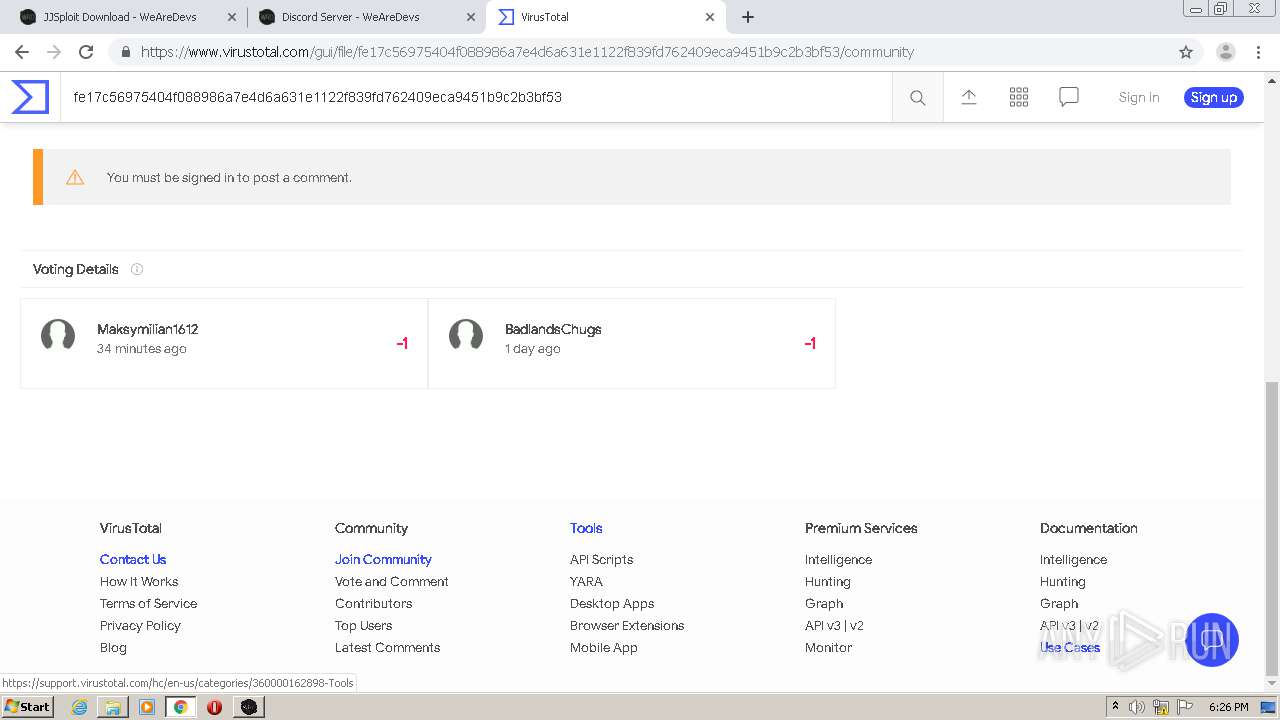Image resolution: width=1280 pixels, height=720 pixels.
Task: Open media player taskbar icon
Action: (147, 707)
